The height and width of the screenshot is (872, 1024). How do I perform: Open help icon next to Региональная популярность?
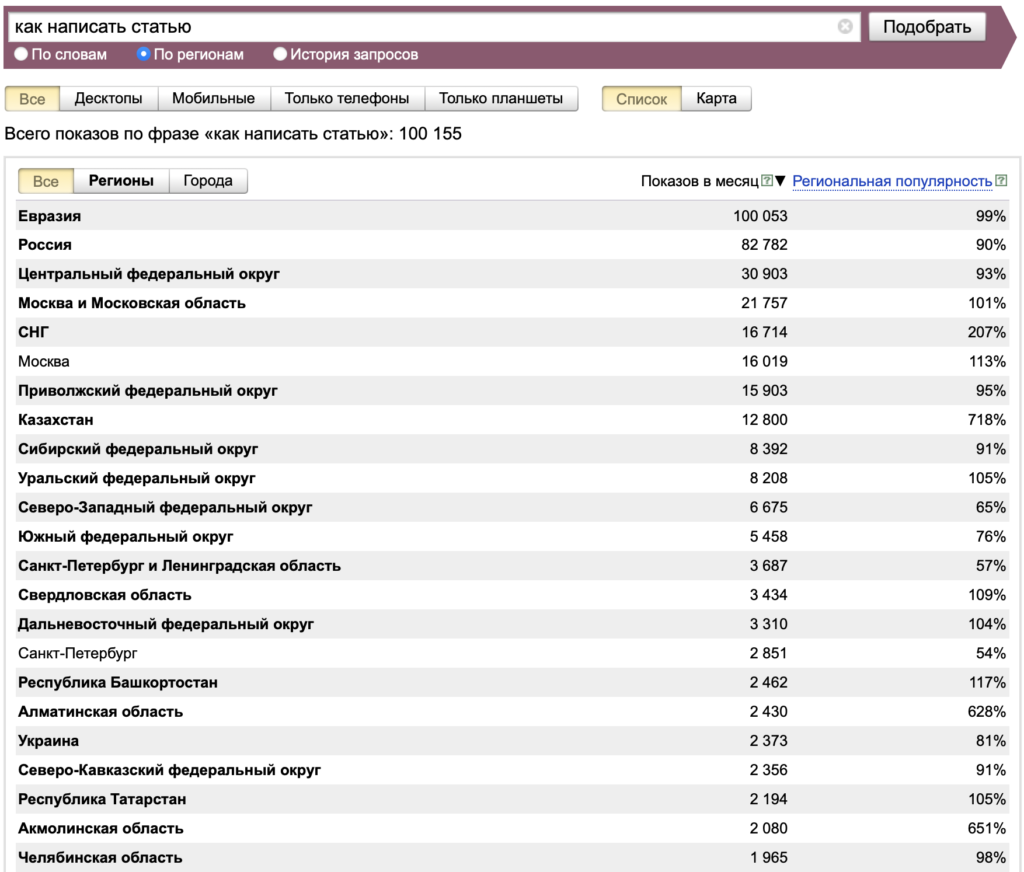click(1000, 180)
